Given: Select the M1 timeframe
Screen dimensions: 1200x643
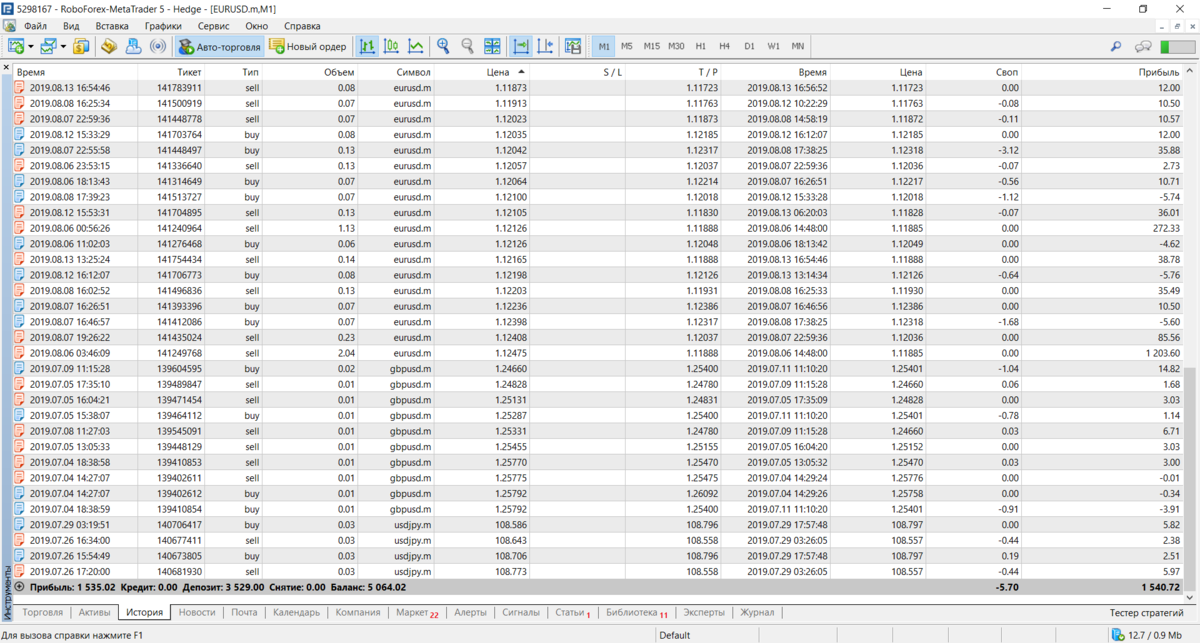Looking at the screenshot, I should (604, 46).
